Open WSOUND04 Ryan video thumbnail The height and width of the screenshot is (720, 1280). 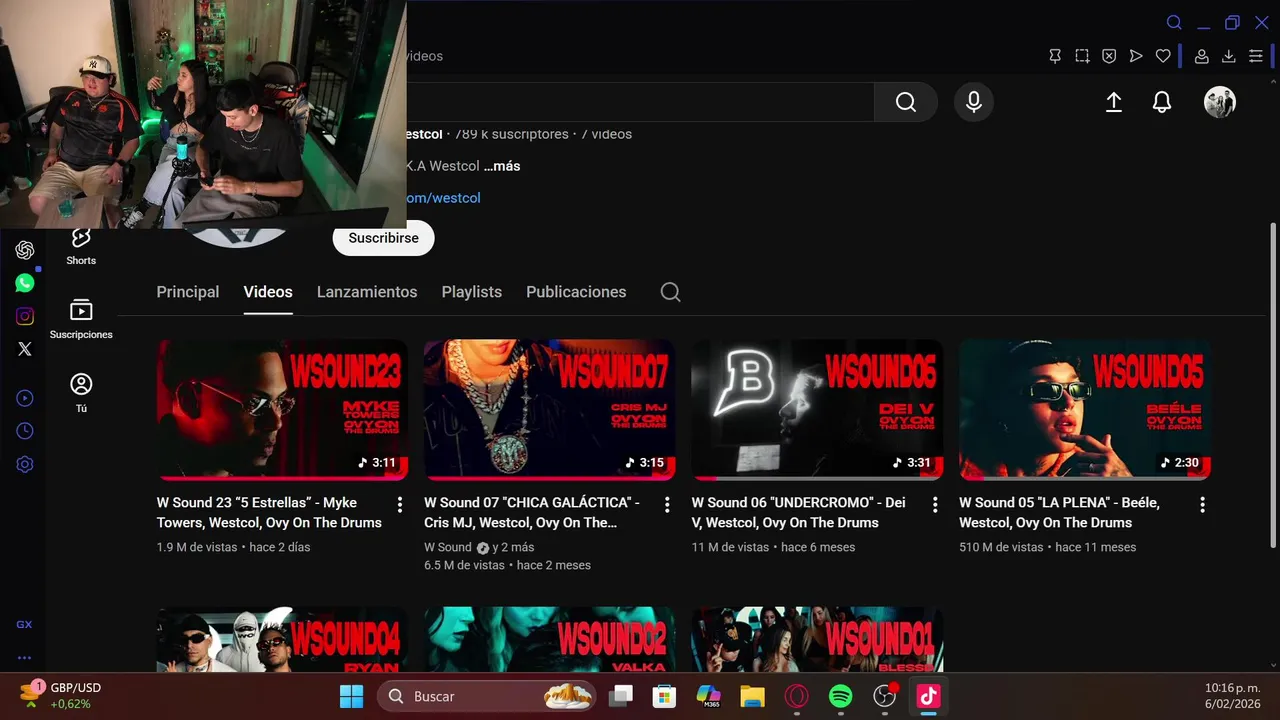coord(282,640)
